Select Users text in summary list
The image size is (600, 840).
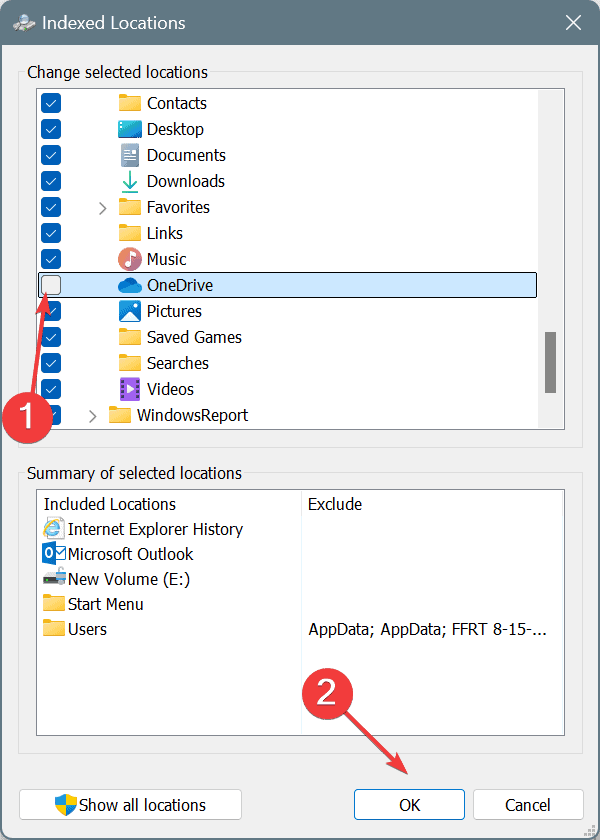[87, 628]
